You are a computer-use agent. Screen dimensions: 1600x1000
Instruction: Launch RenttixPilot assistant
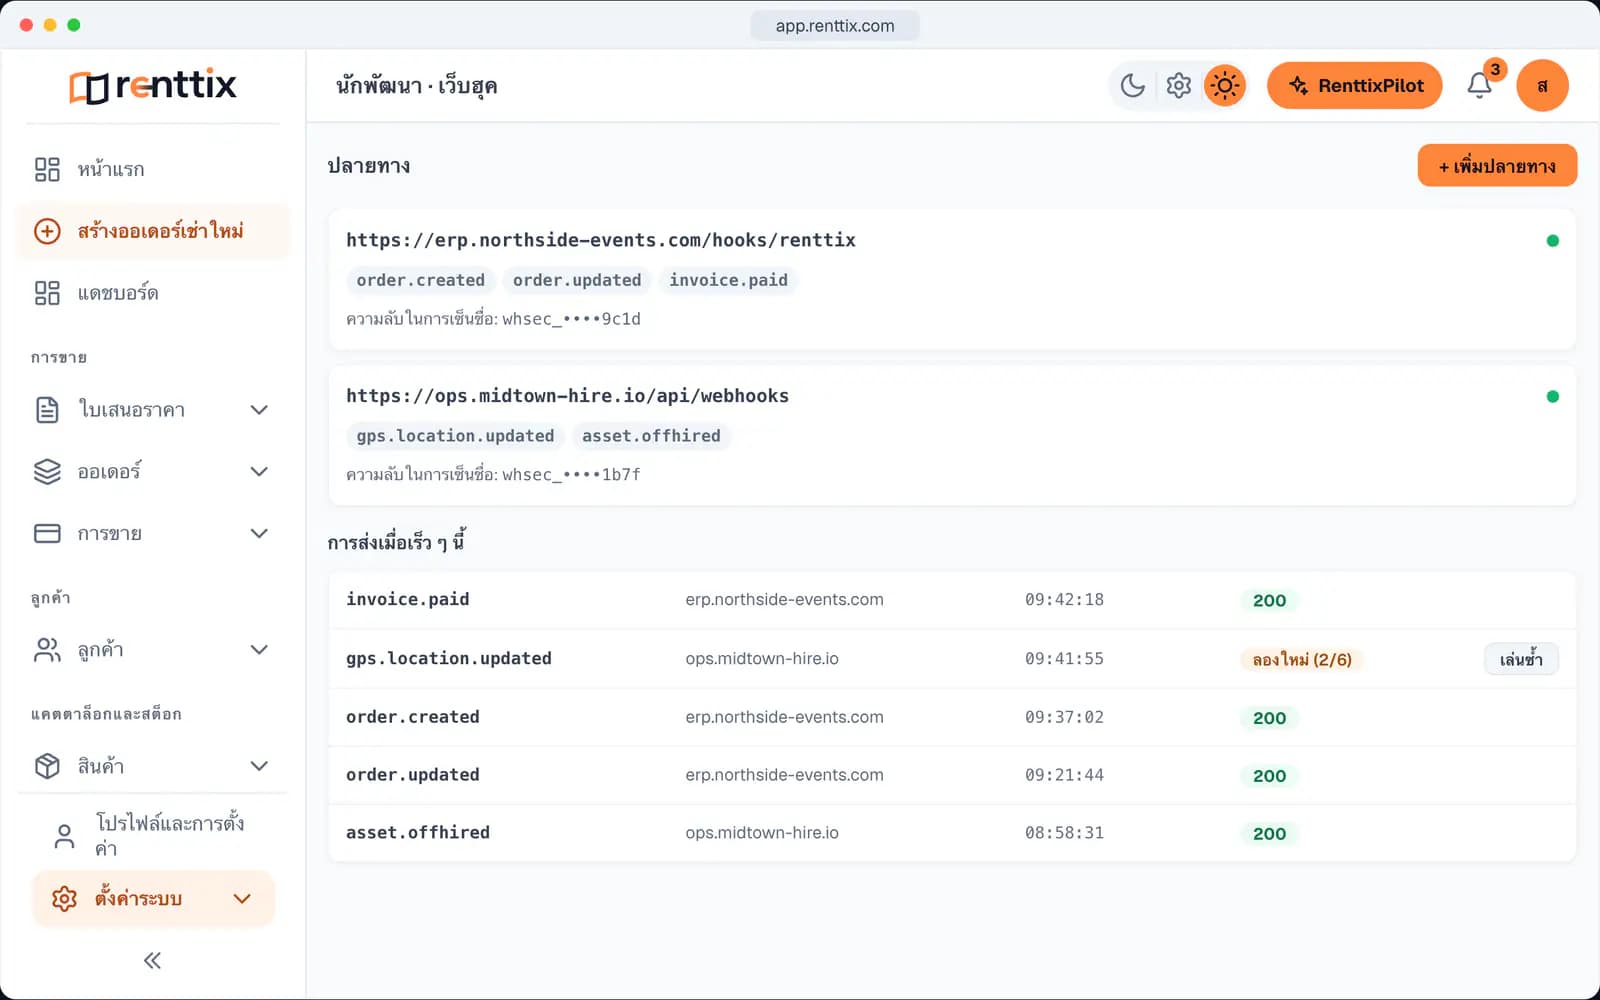tap(1355, 86)
